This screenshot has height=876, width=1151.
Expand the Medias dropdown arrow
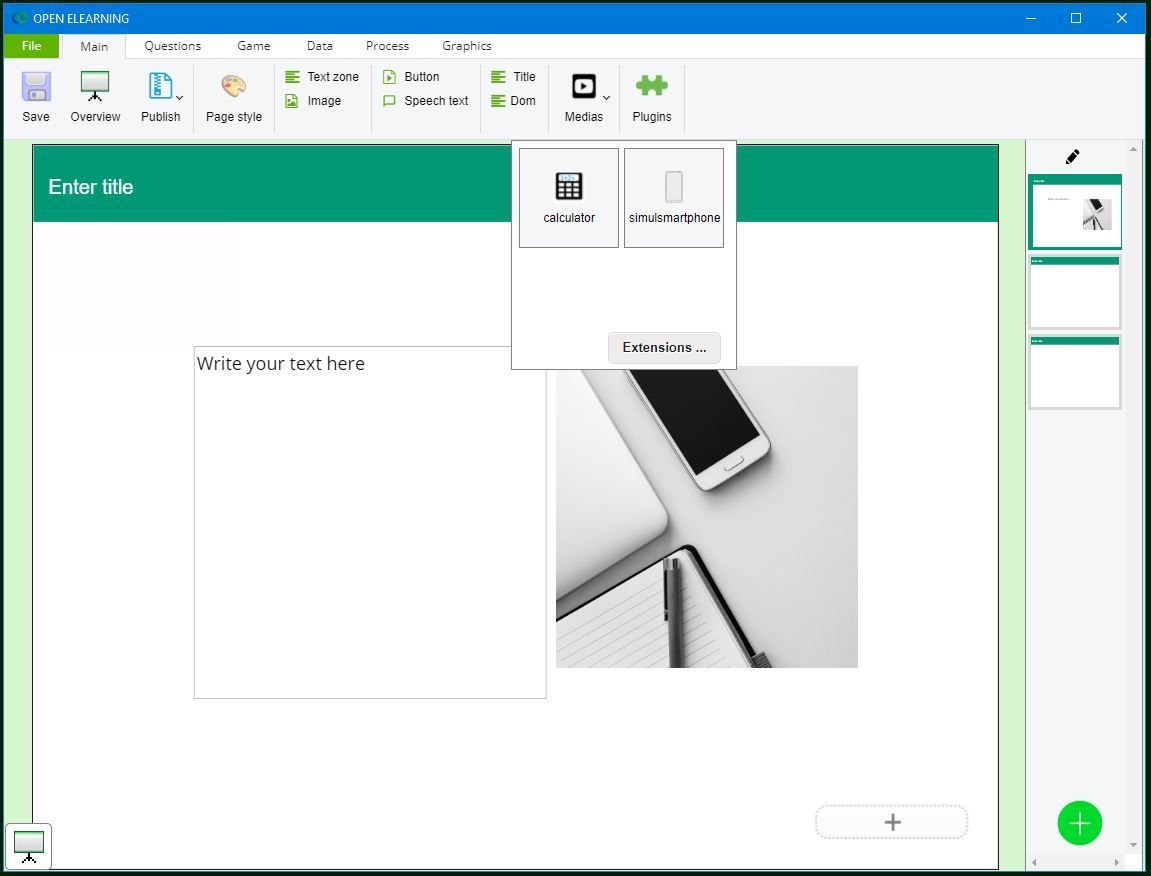(606, 98)
